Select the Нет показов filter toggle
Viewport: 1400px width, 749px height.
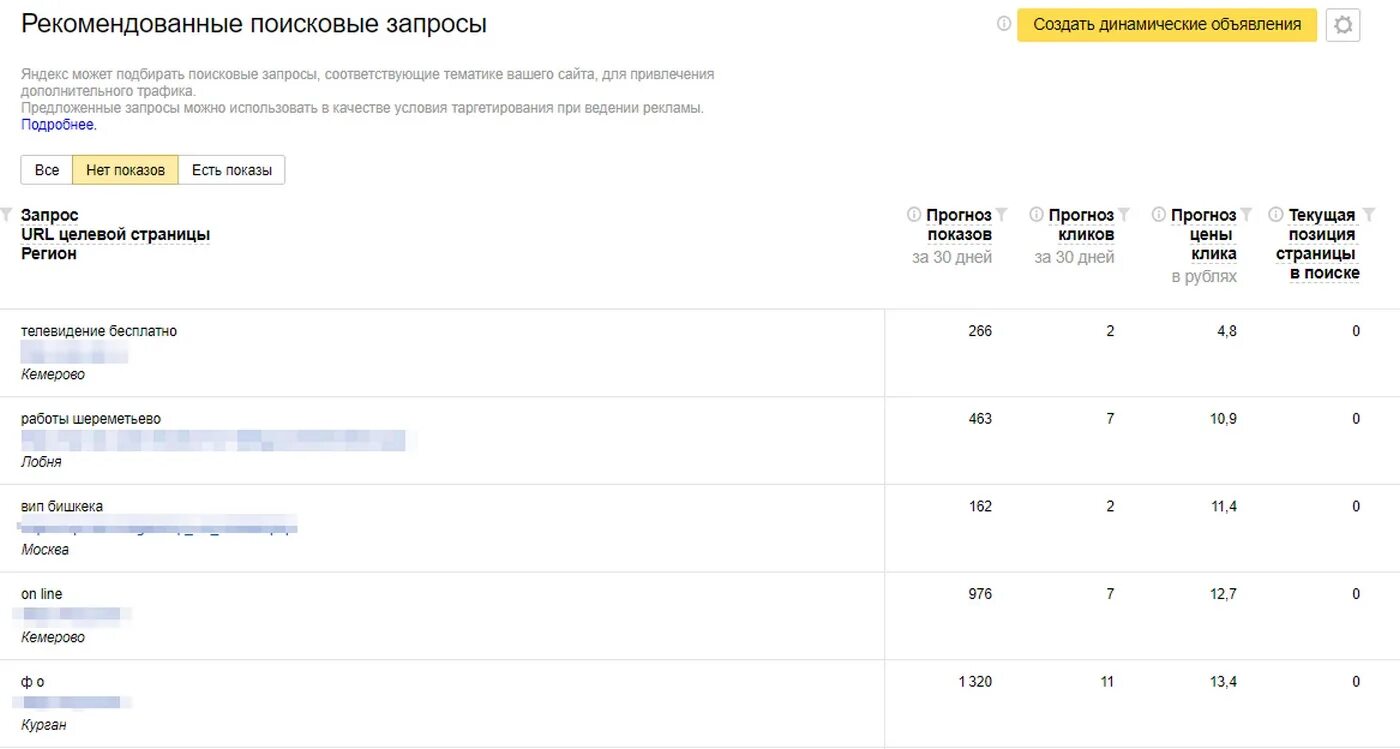tap(126, 170)
